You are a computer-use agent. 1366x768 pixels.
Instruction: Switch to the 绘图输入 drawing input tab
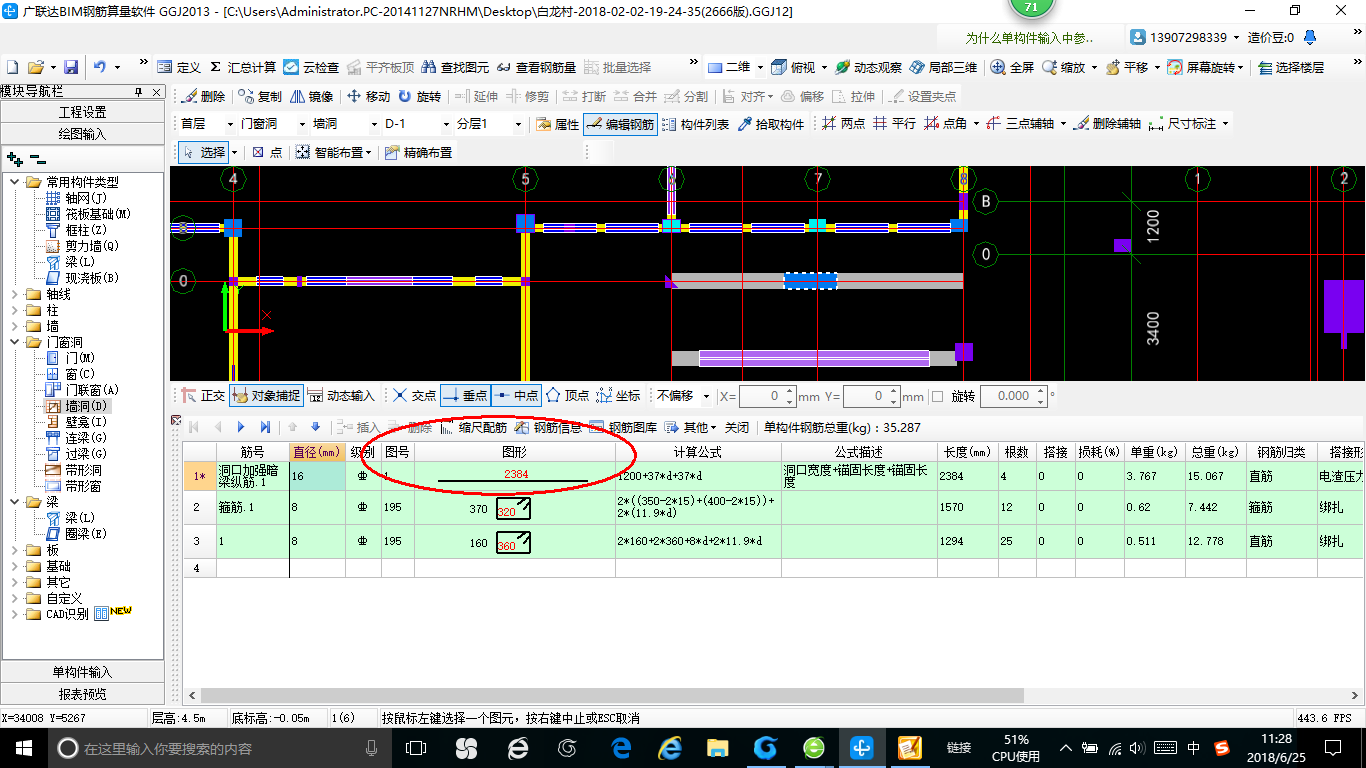pyautogui.click(x=82, y=133)
